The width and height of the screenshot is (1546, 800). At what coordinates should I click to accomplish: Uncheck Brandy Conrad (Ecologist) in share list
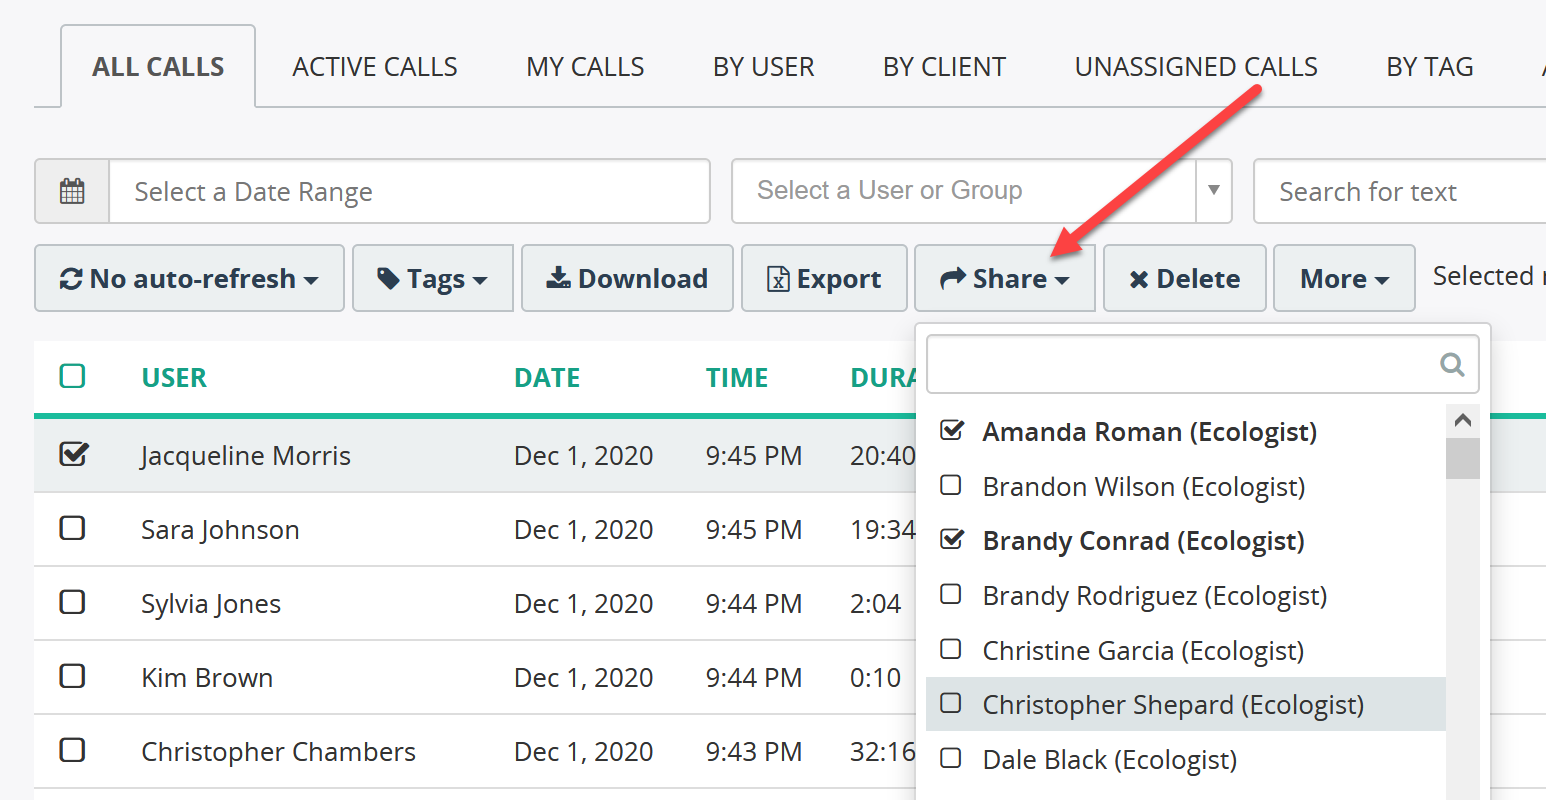[x=952, y=540]
